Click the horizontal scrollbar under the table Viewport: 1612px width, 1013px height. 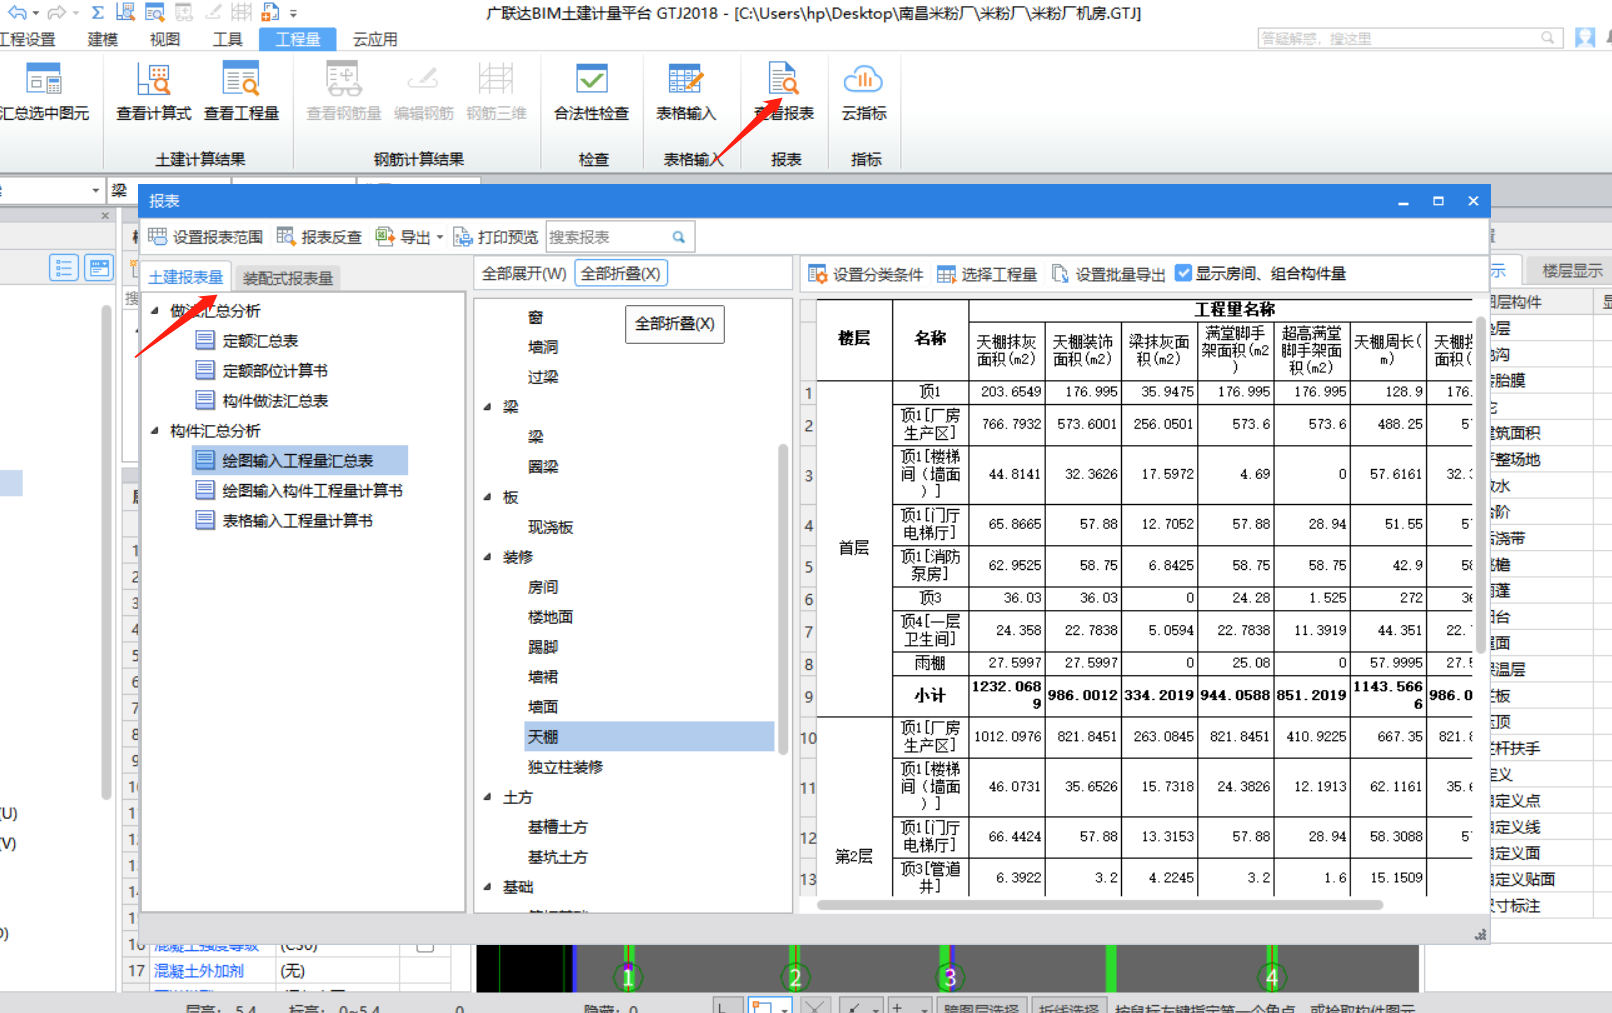(1100, 905)
